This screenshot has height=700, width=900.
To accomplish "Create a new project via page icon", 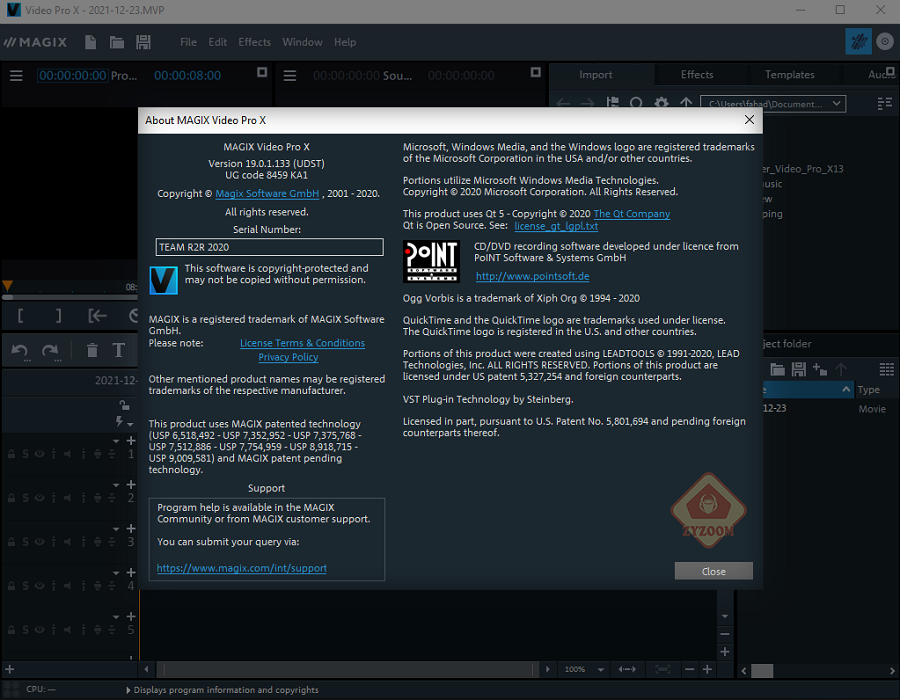I will pos(90,42).
